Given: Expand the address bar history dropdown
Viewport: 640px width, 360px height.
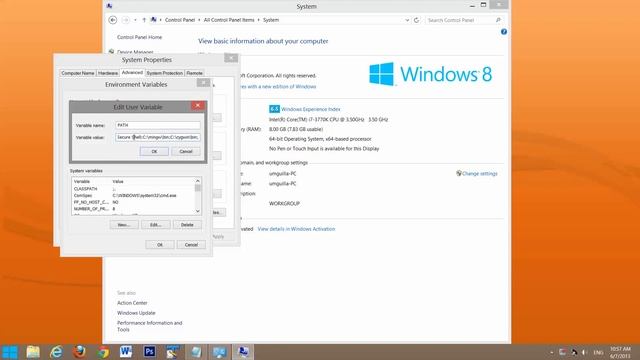Looking at the screenshot, I should click(x=407, y=20).
